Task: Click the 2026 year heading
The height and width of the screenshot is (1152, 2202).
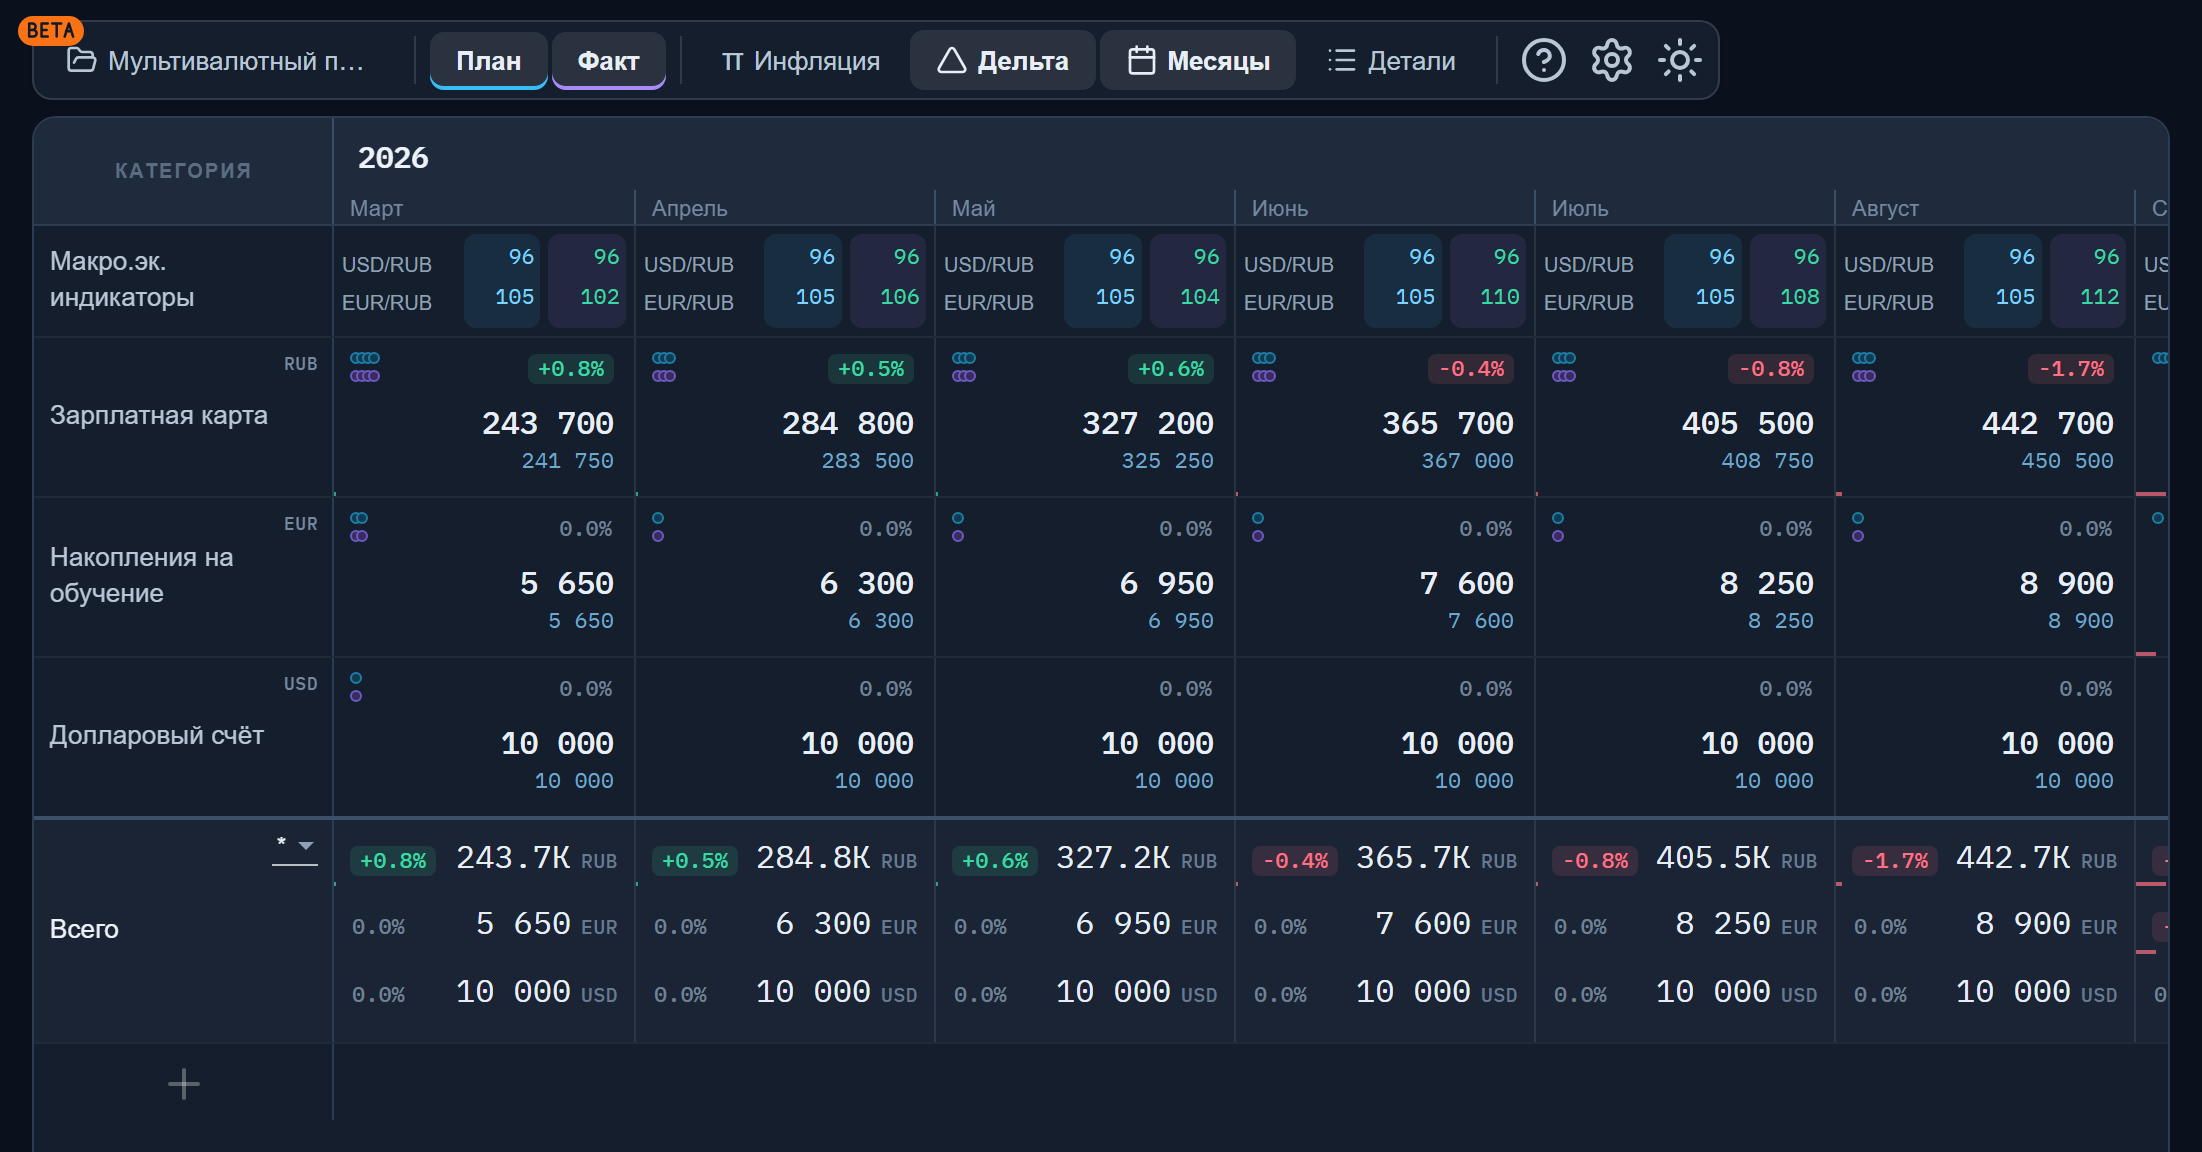Action: pos(393,158)
